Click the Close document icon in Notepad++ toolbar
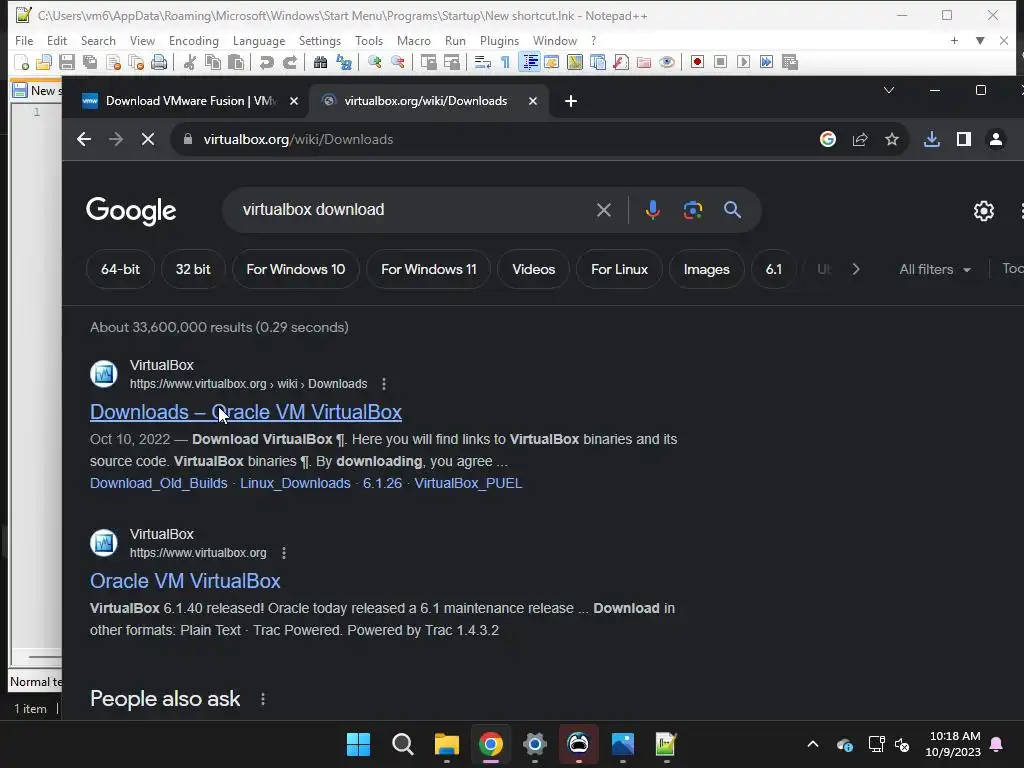 pos(113,62)
